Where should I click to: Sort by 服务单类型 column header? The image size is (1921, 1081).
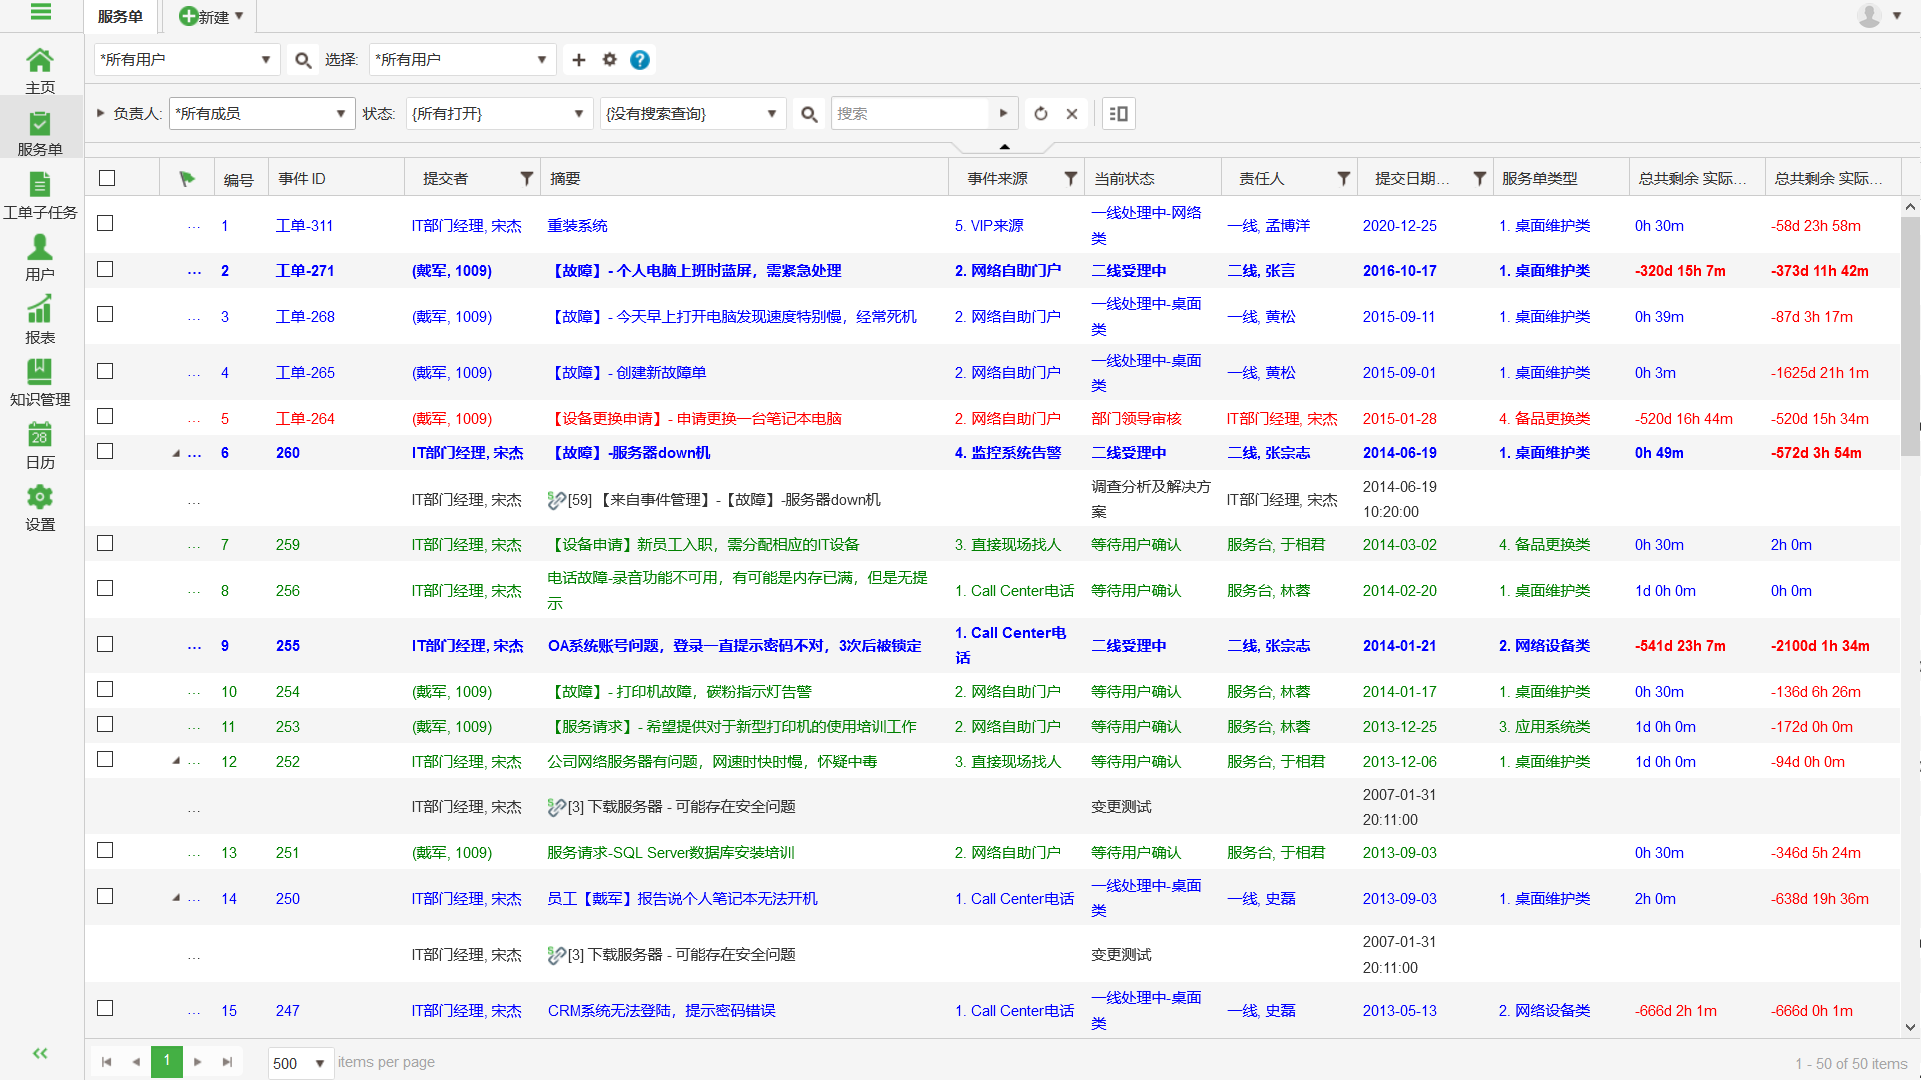tap(1539, 179)
